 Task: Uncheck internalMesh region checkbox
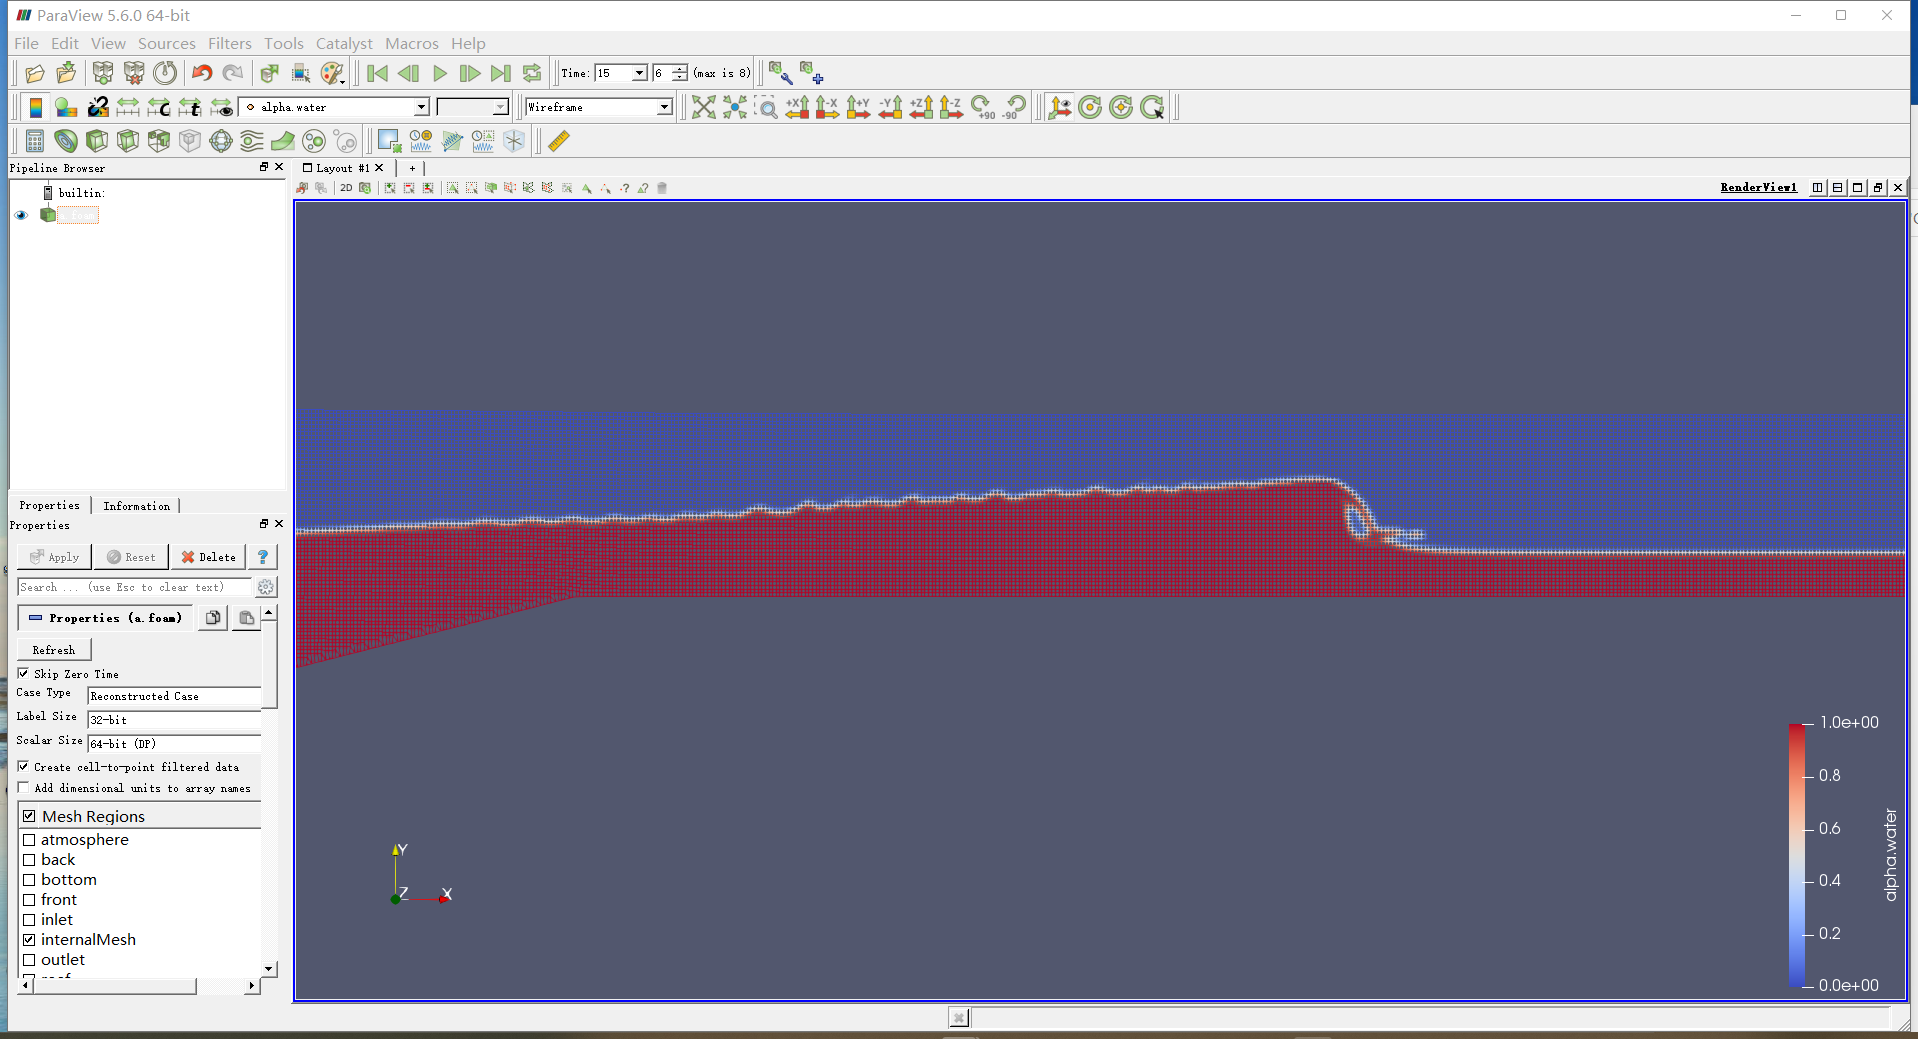29,940
